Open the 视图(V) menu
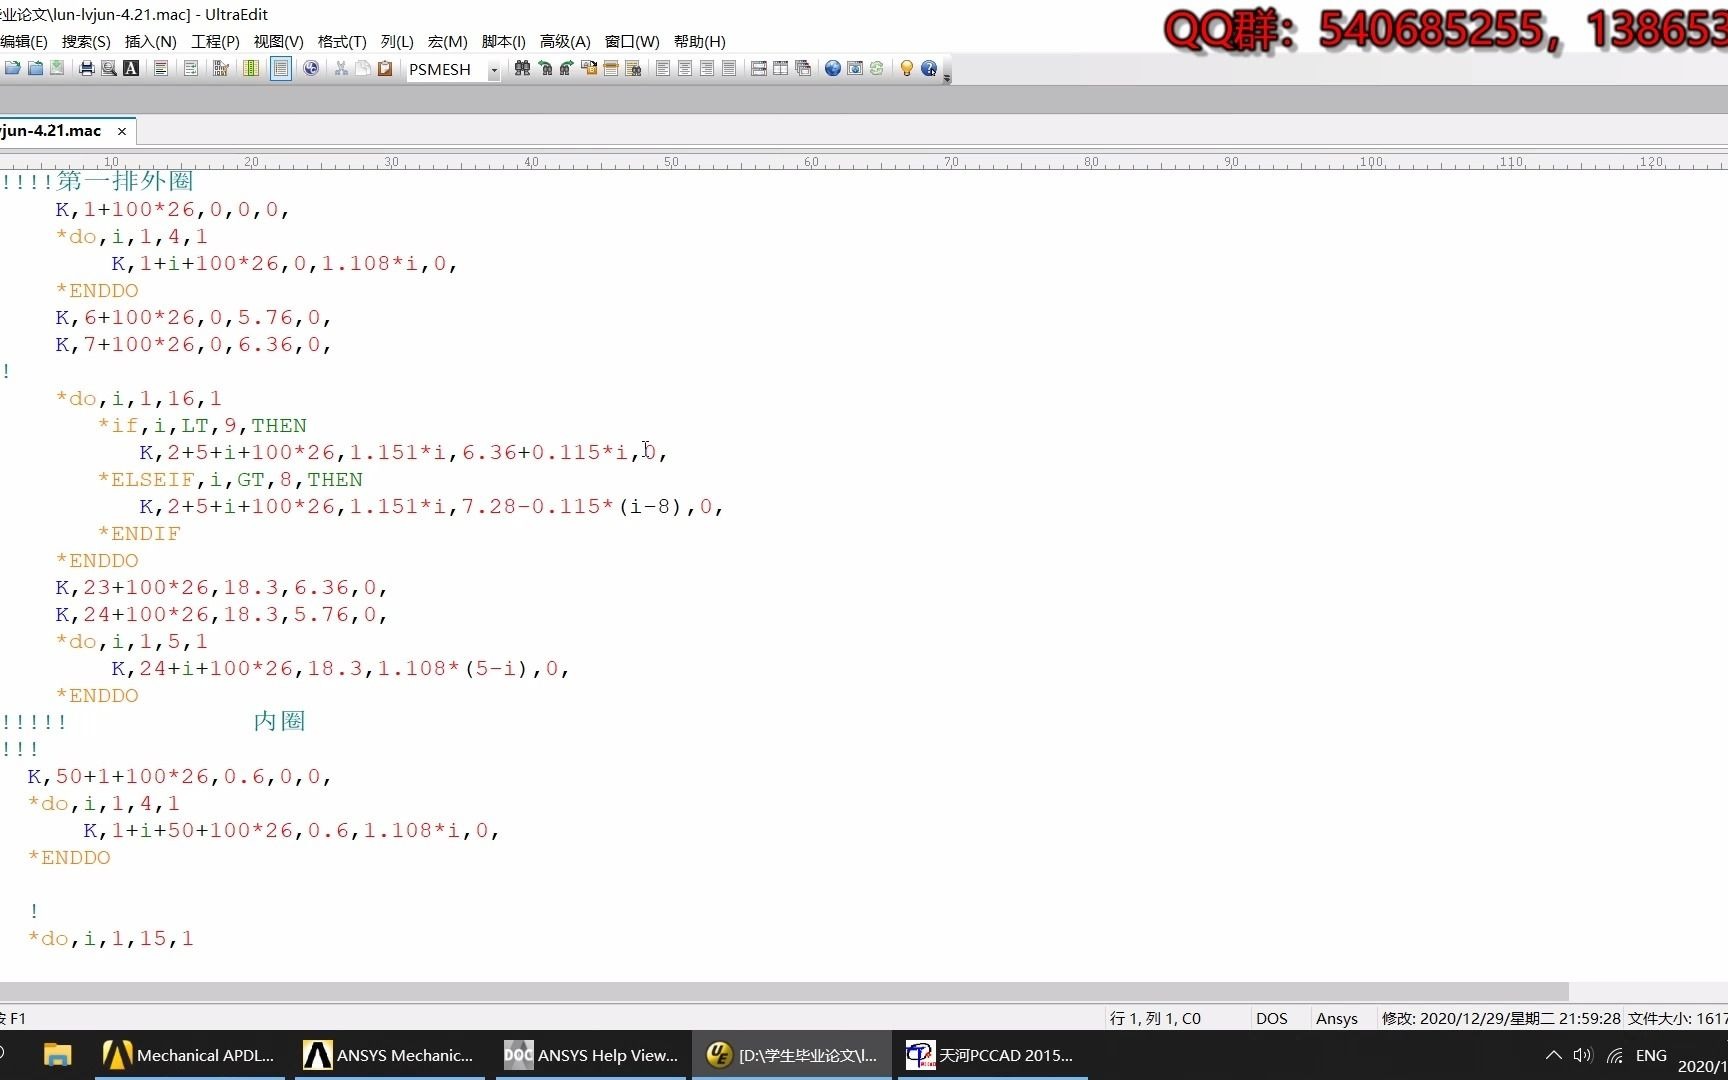This screenshot has width=1728, height=1080. (x=278, y=41)
